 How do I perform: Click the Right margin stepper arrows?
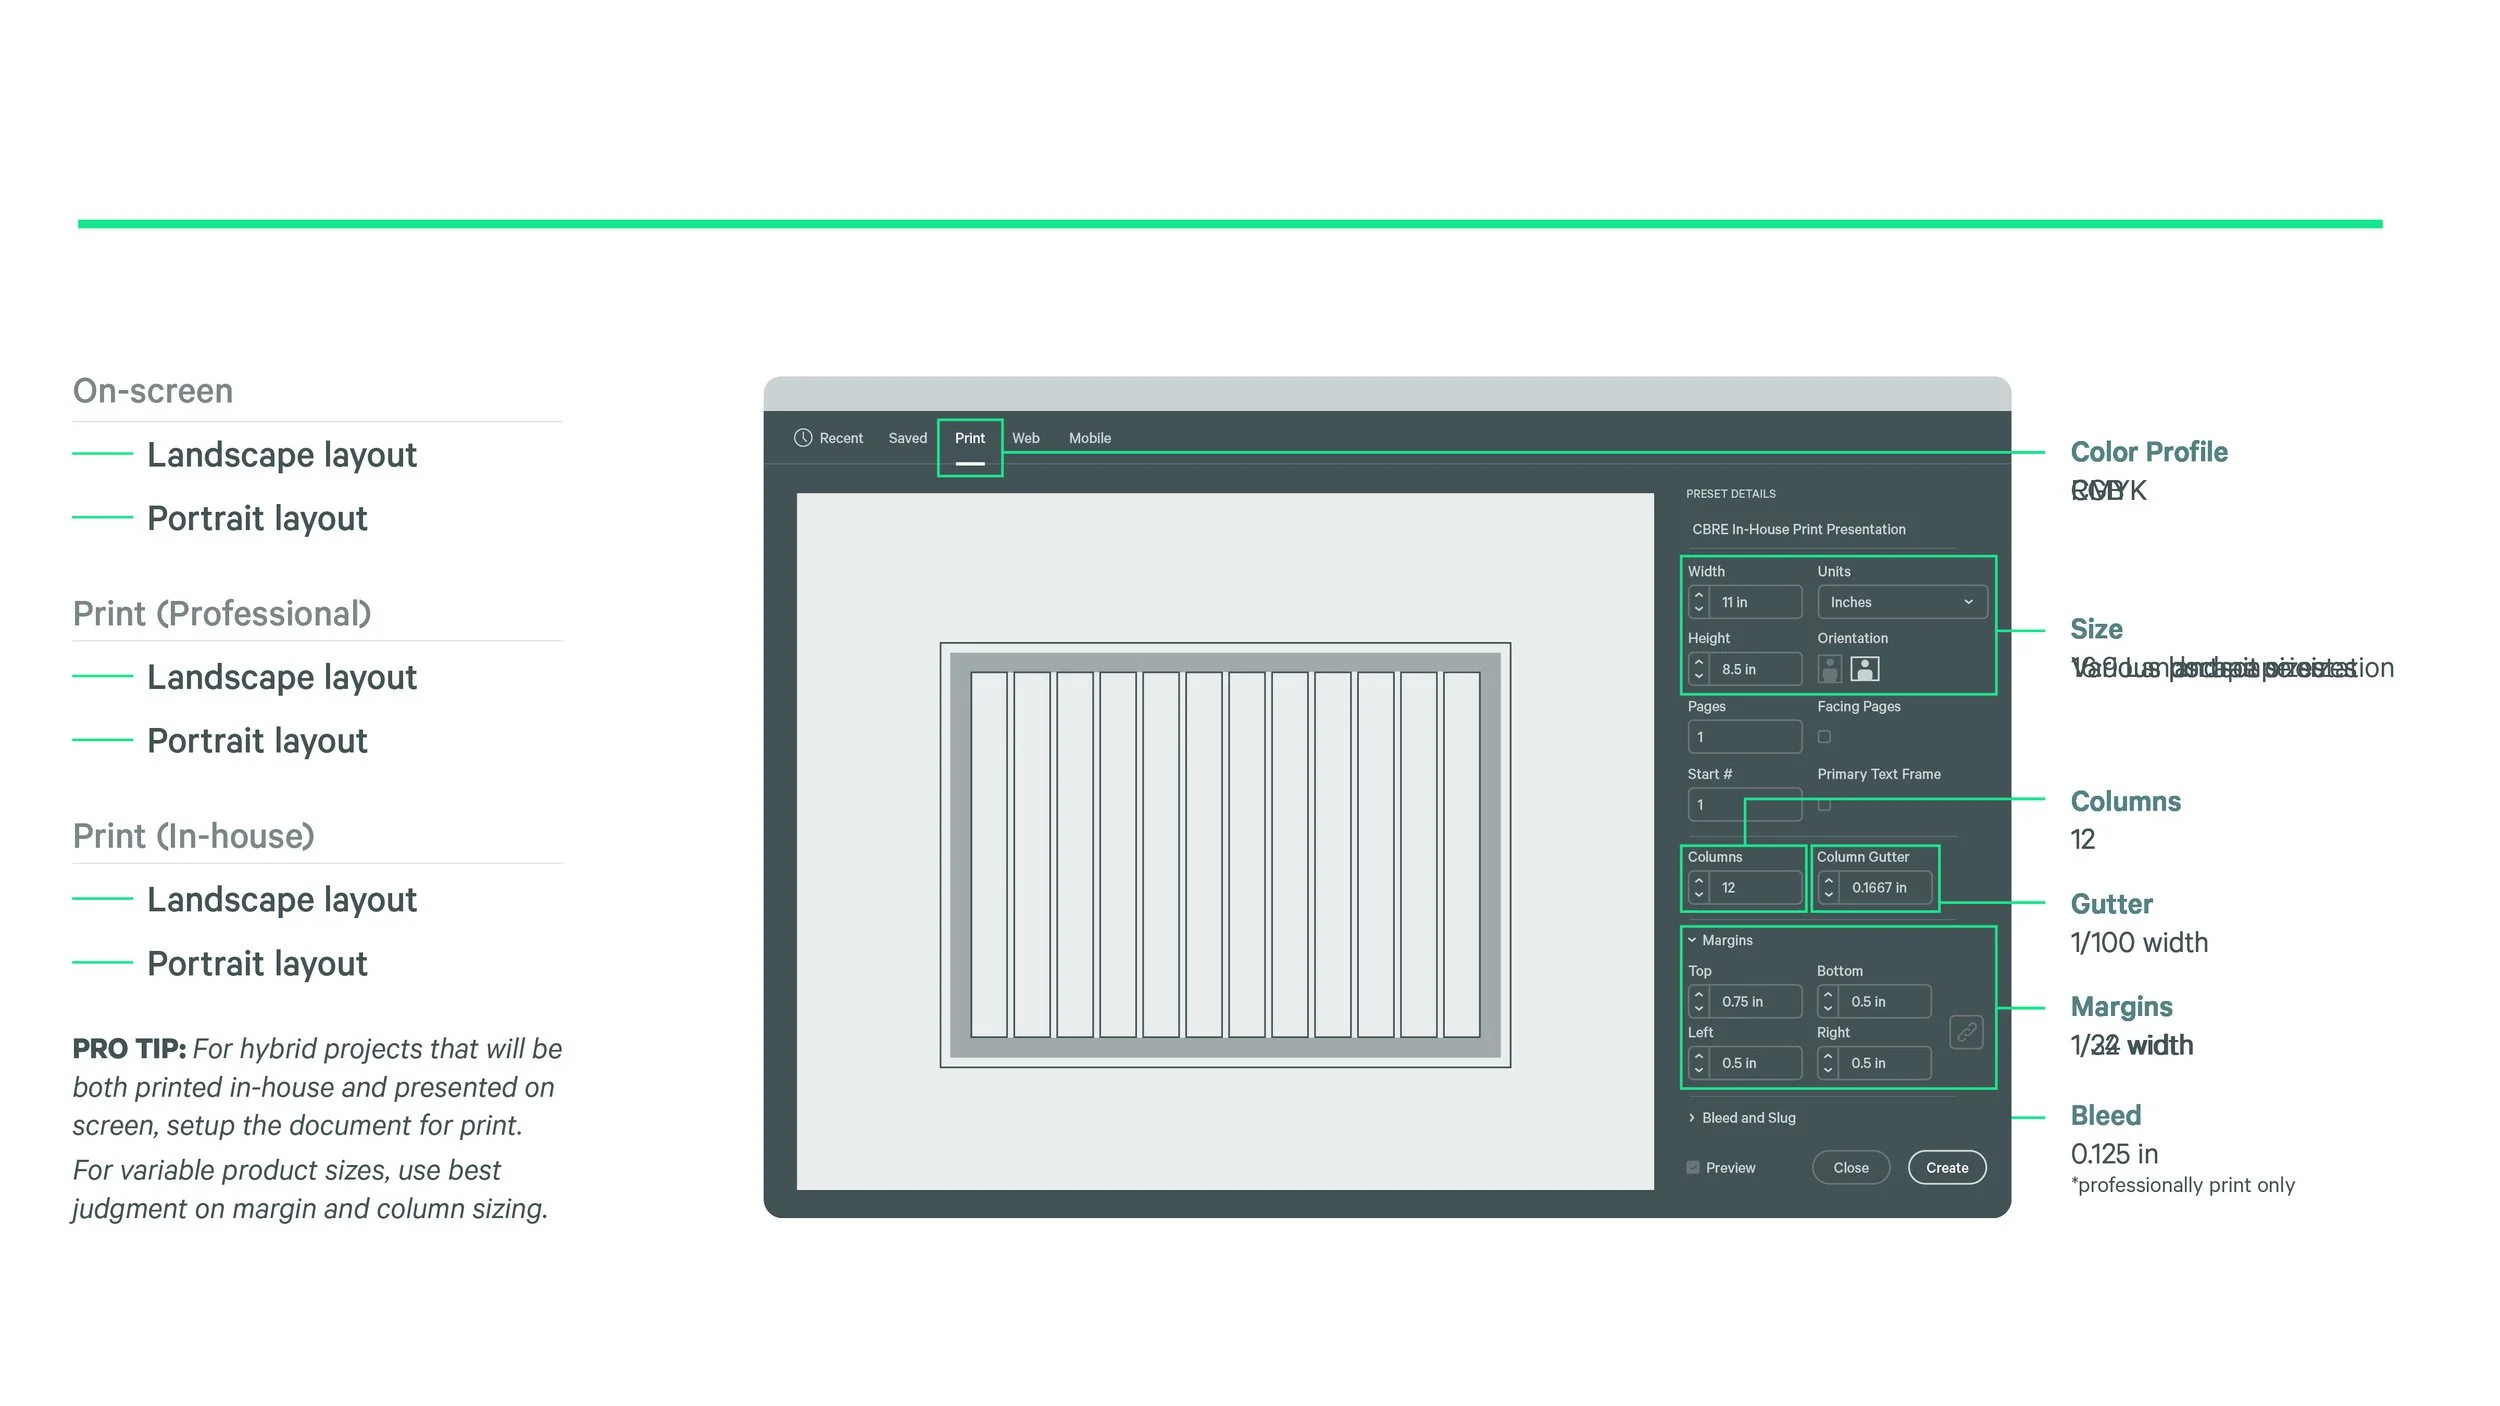point(1828,1063)
